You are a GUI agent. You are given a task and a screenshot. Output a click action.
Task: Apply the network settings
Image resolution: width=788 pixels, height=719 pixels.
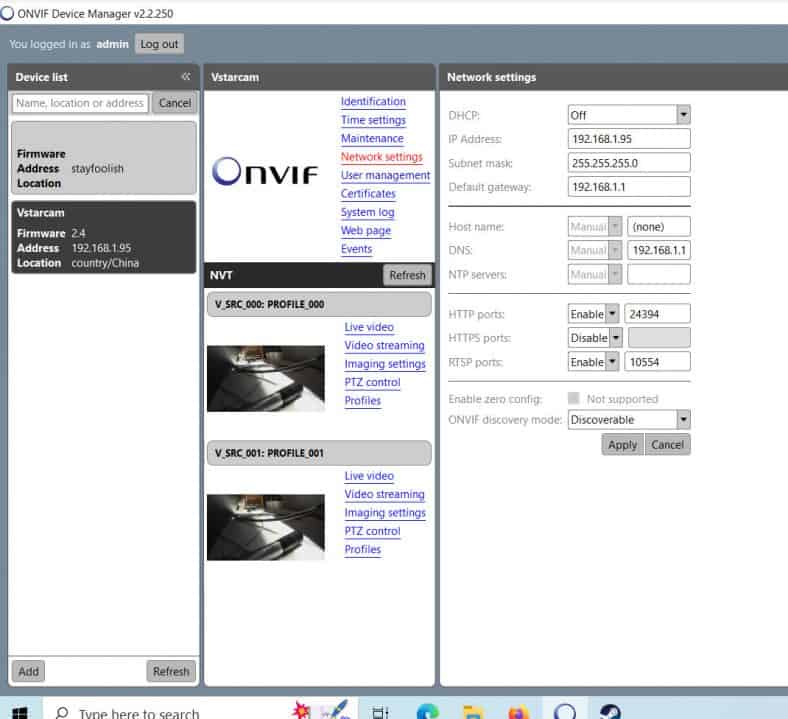[x=622, y=445]
